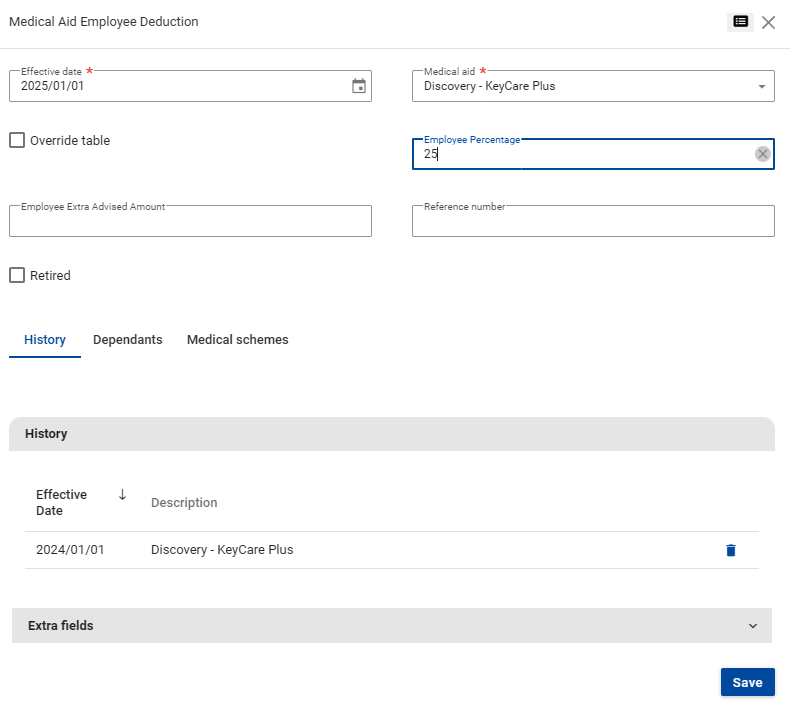
Task: Focus the Reference number input
Action: (592, 222)
